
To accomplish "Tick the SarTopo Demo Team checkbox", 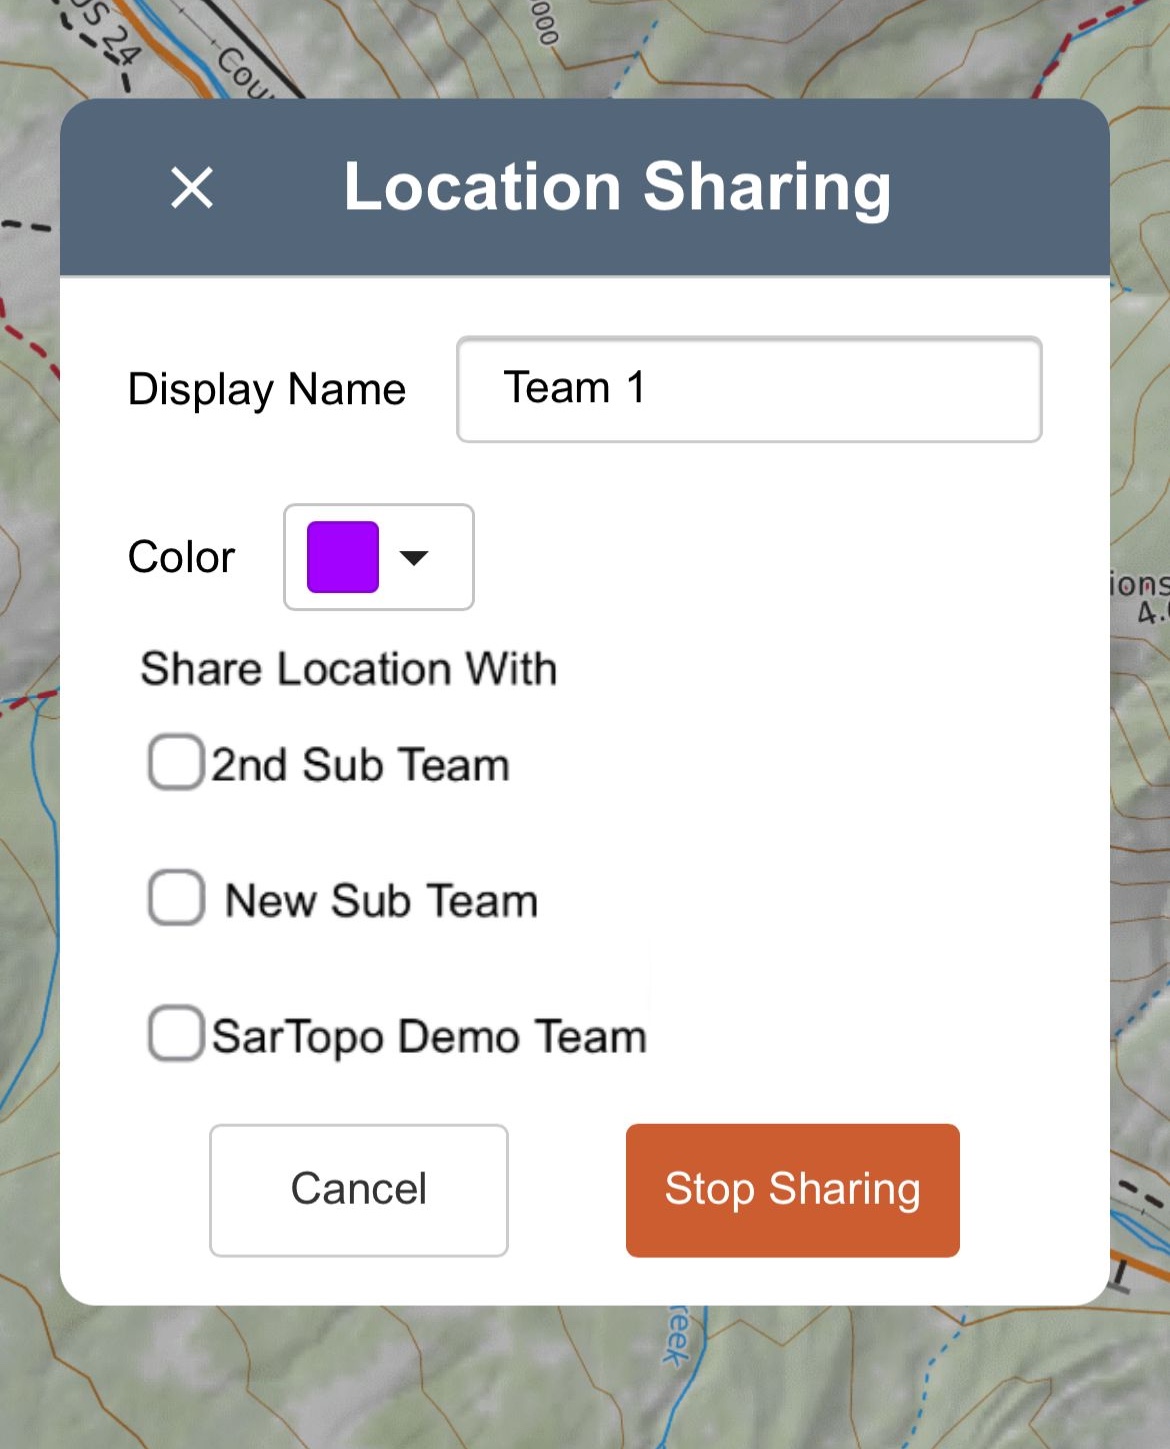I will coord(177,1033).
